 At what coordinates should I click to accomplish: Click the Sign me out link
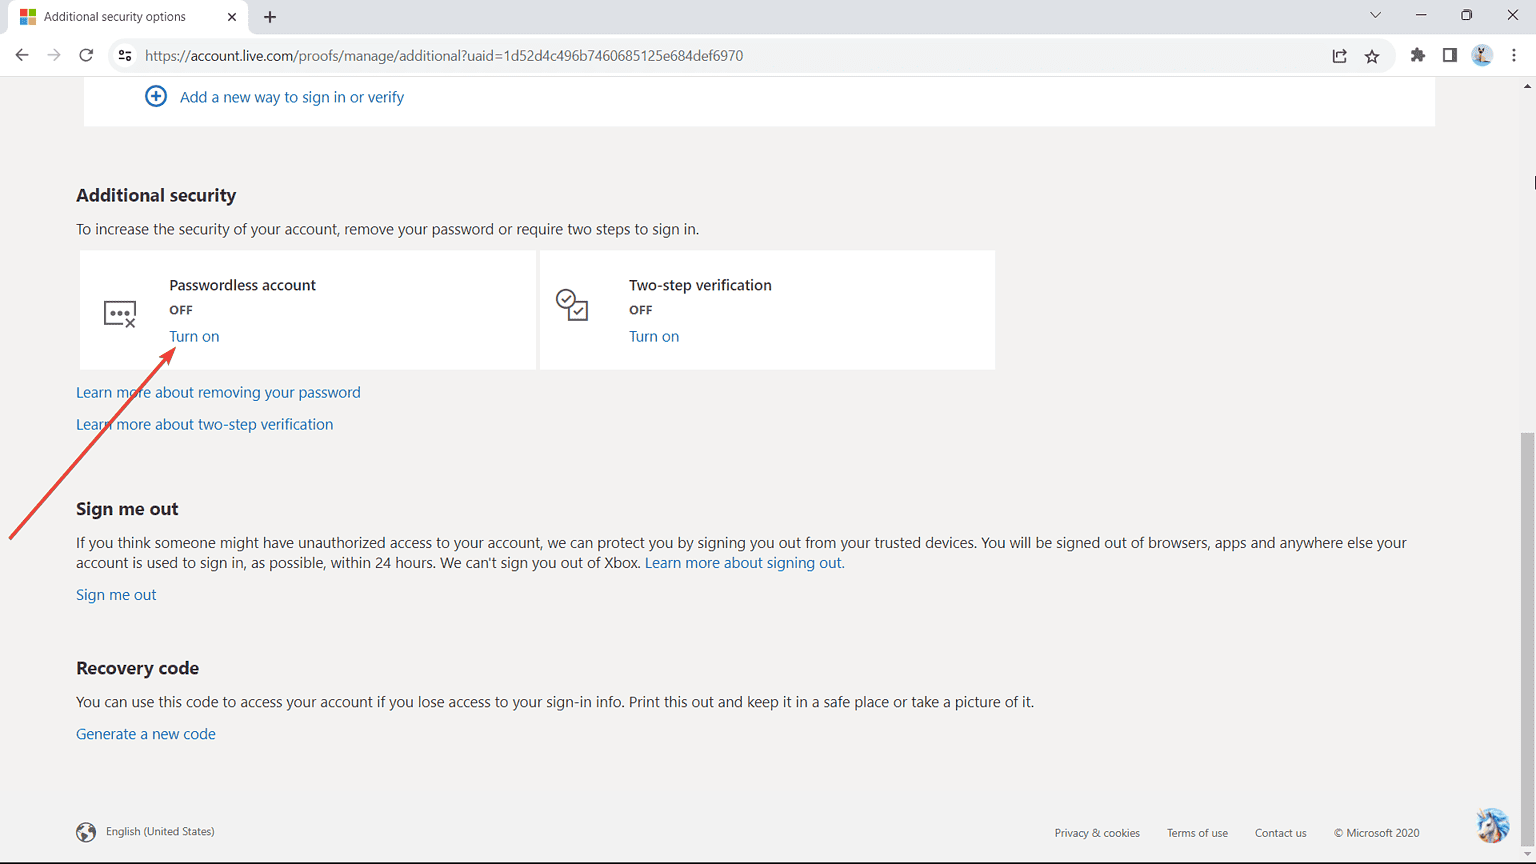[x=116, y=594]
